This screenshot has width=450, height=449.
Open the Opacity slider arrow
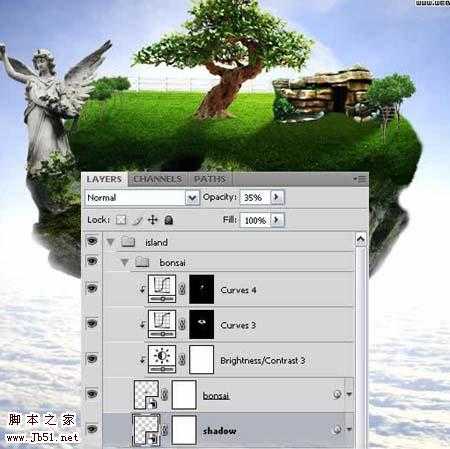point(277,197)
